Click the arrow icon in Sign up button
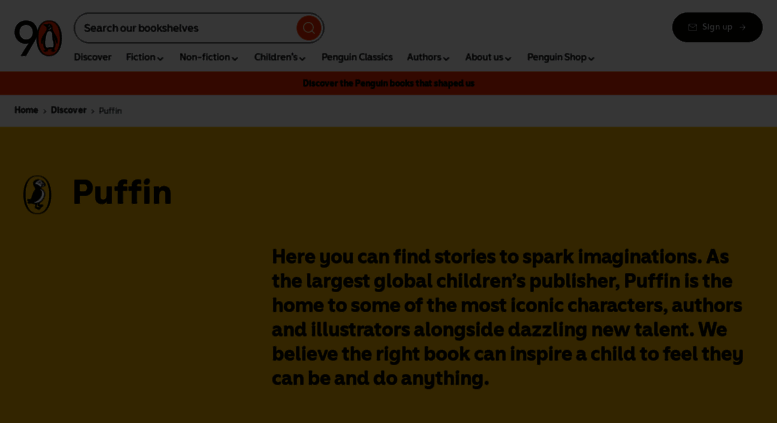This screenshot has height=423, width=777. tap(742, 27)
